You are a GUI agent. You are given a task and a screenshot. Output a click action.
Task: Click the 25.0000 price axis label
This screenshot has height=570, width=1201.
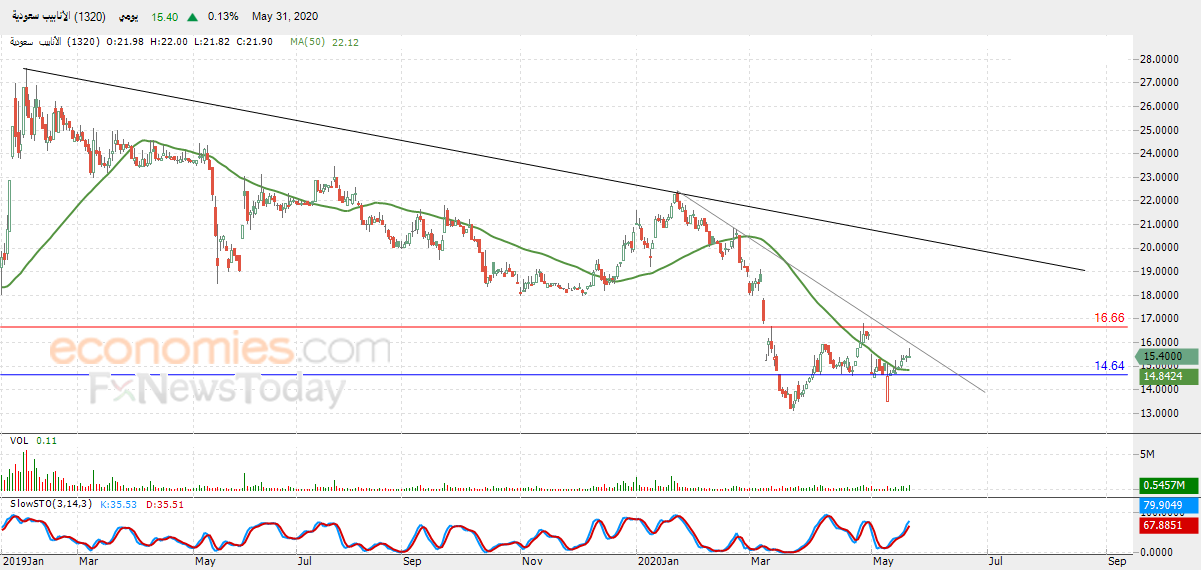[x=1161, y=130]
